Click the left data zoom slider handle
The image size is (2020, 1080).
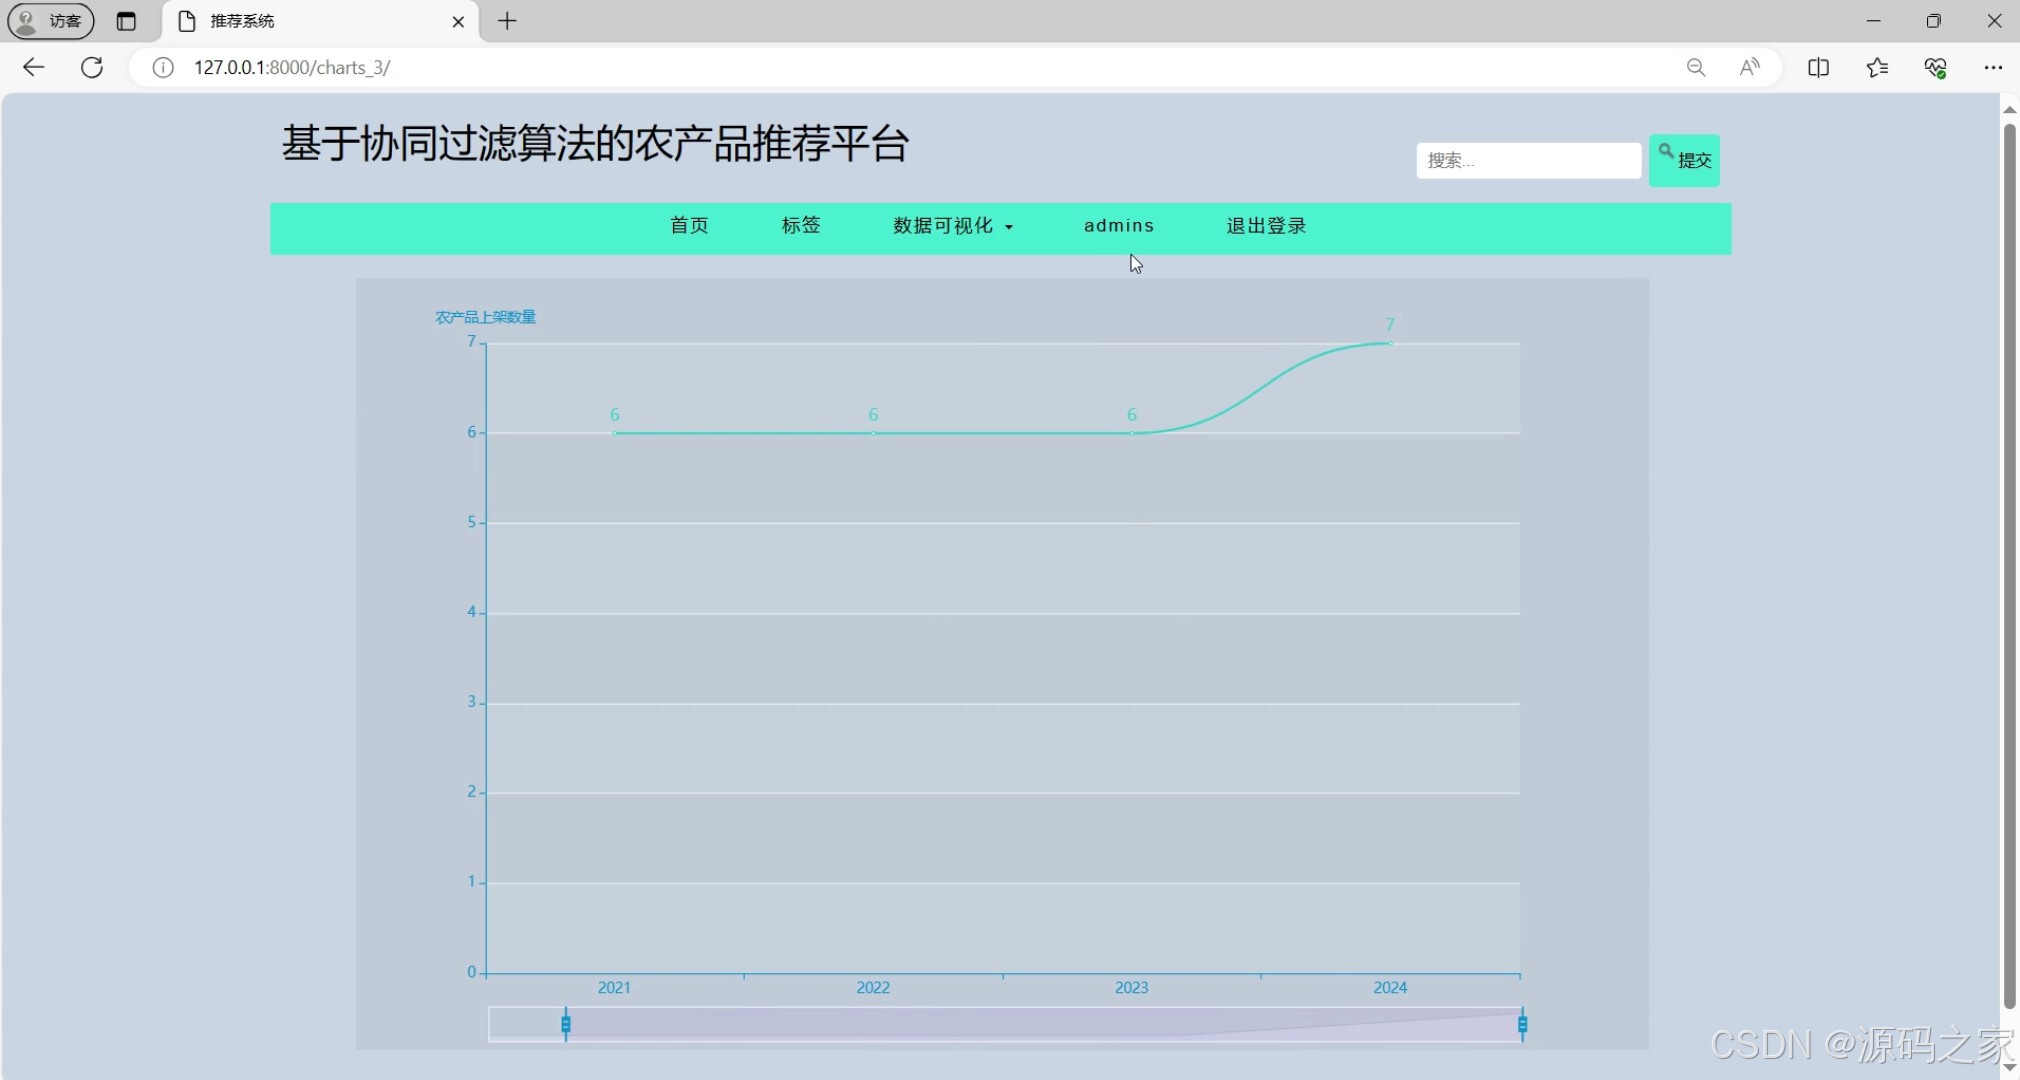[x=566, y=1024]
